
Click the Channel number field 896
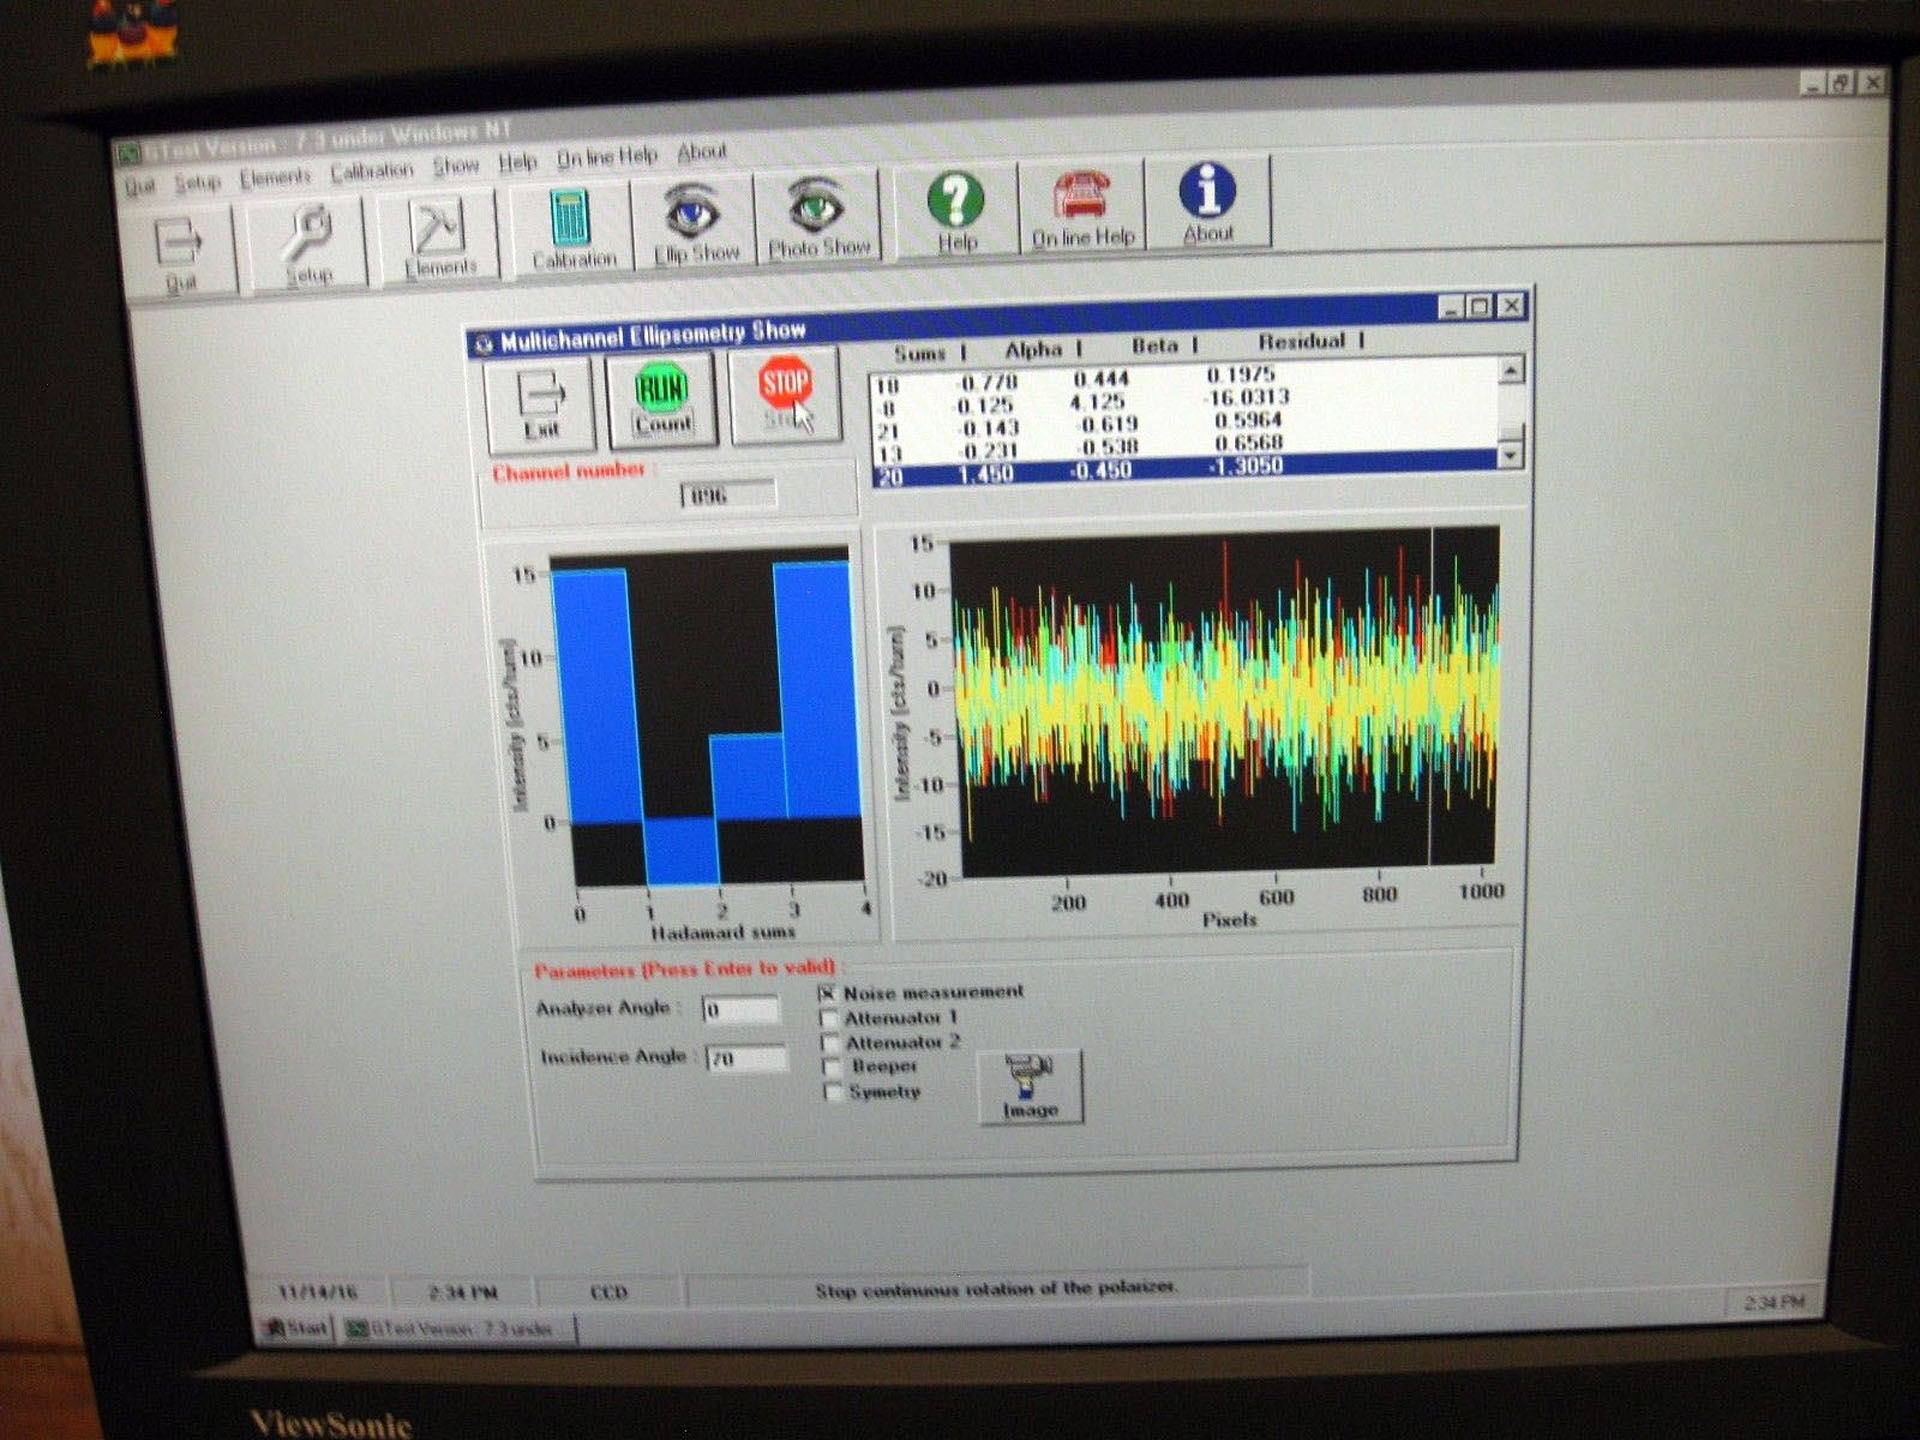coord(729,495)
